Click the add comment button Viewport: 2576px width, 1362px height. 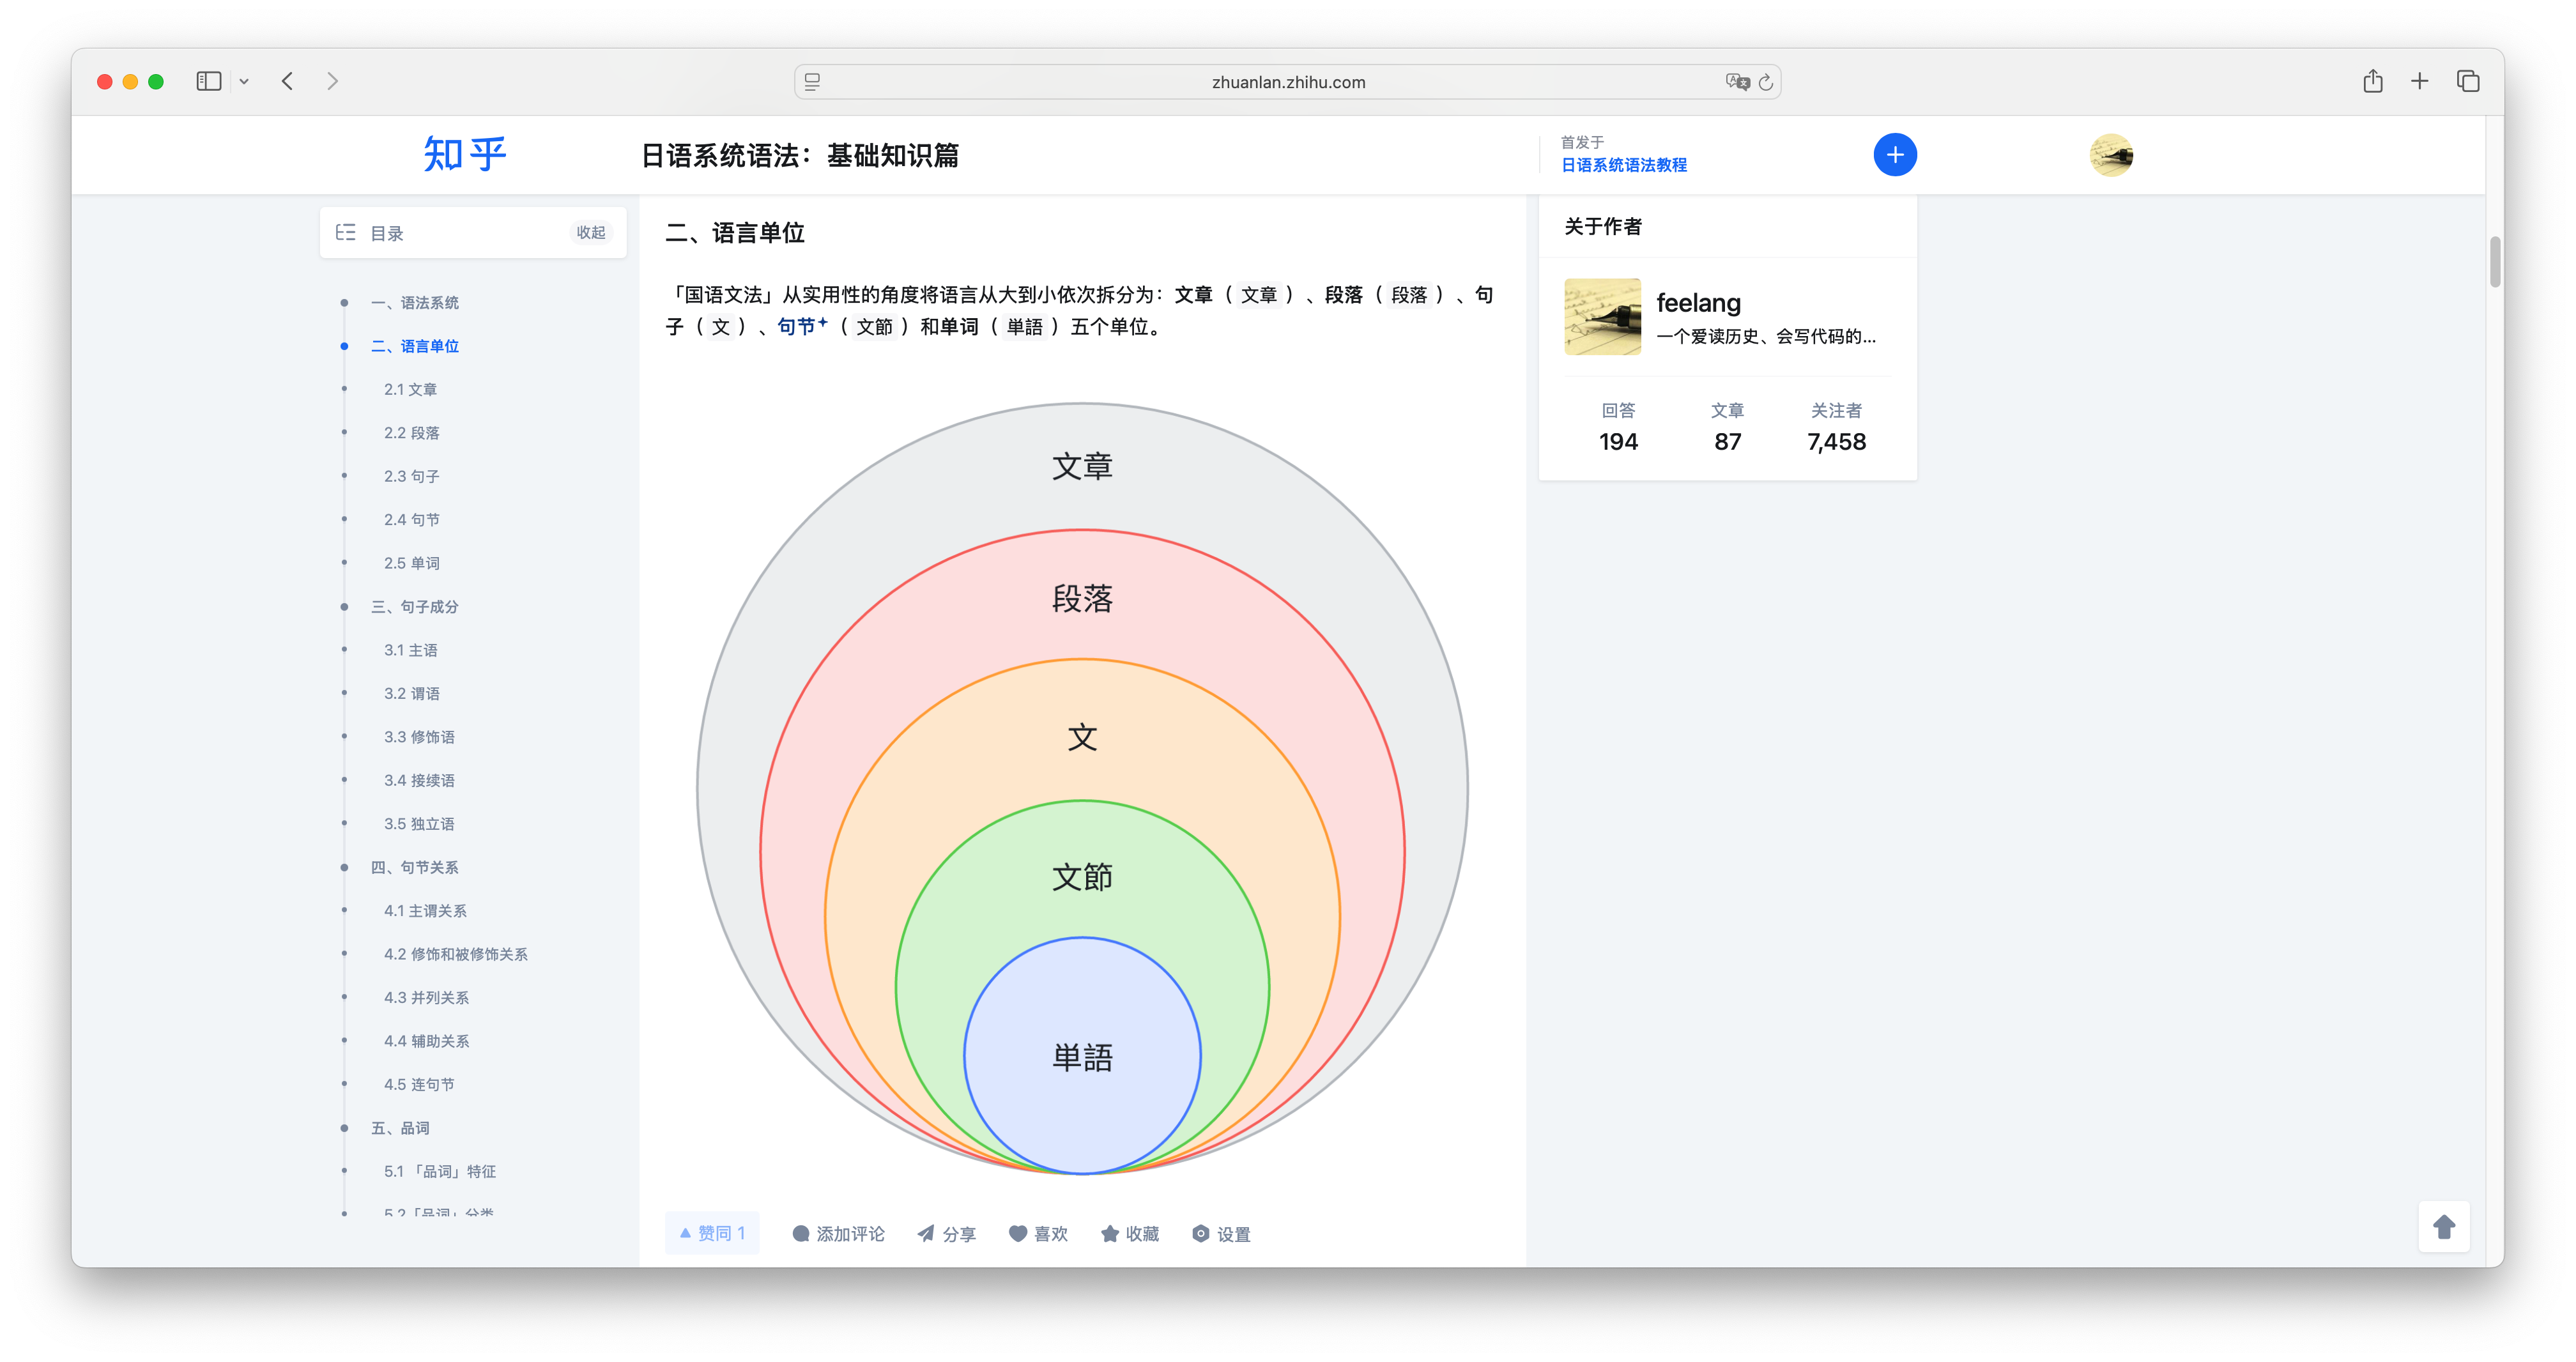tap(838, 1233)
